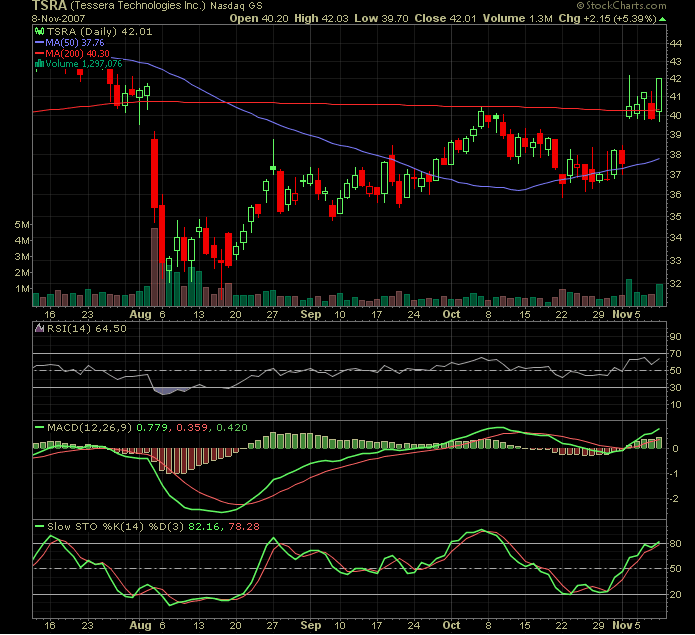Click the 'Low 39.70' value
Viewport: 695px width, 635px height.
381,19
